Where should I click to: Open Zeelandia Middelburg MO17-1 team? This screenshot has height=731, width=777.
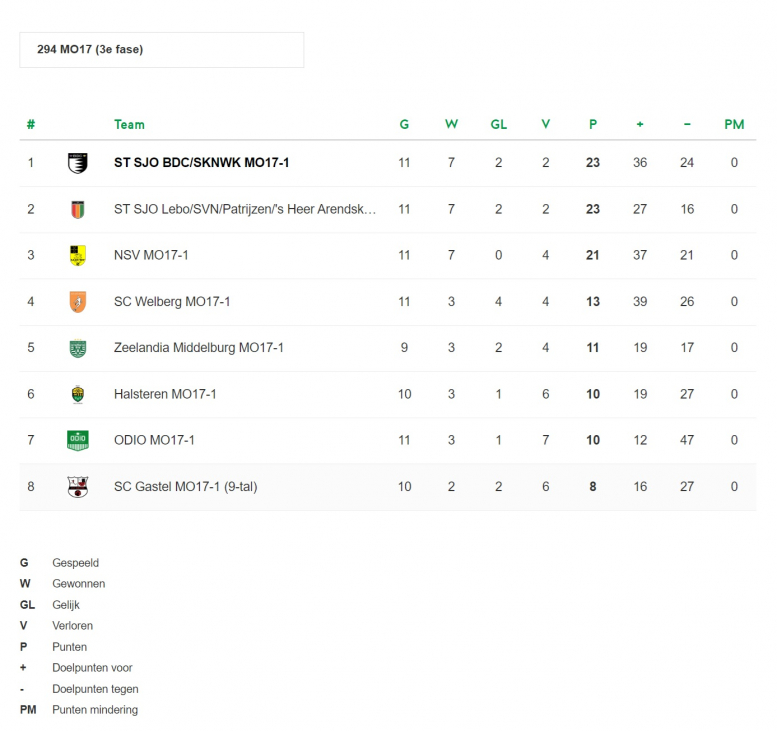(198, 348)
